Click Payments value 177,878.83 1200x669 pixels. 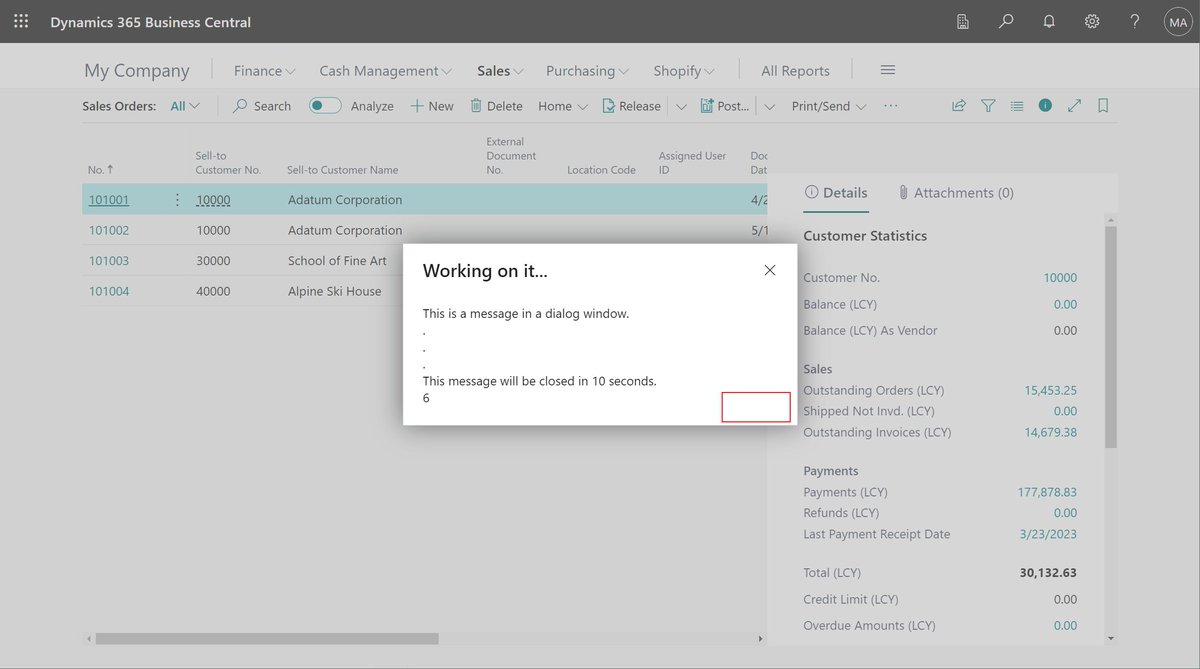1047,492
